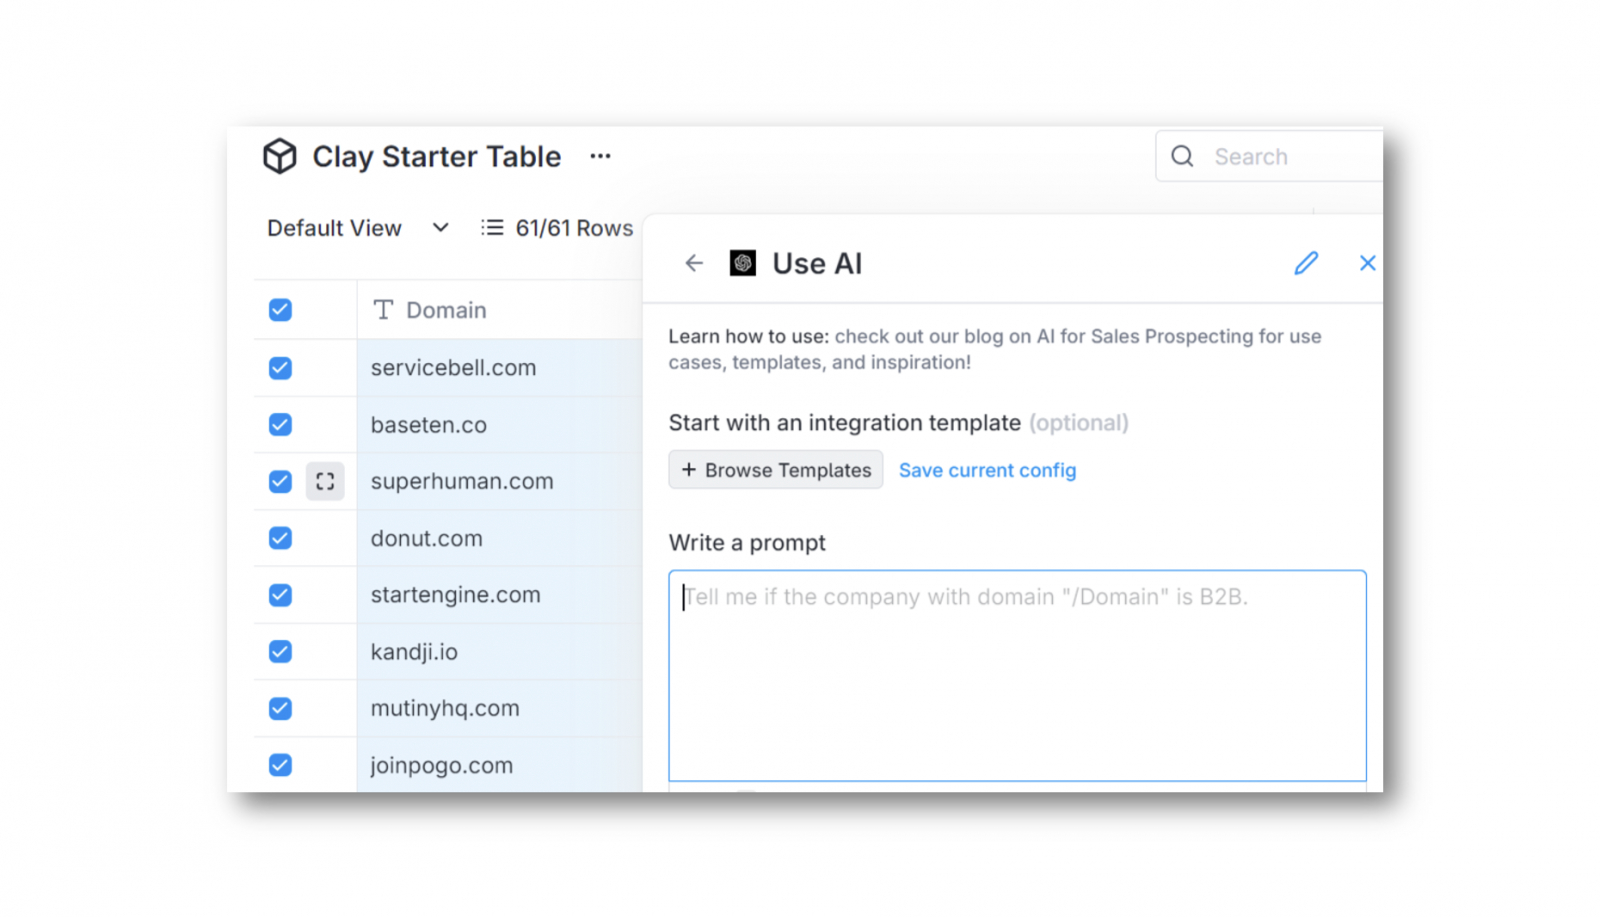Click the Browse Templates button
This screenshot has height=917, width=1600.
(x=776, y=470)
